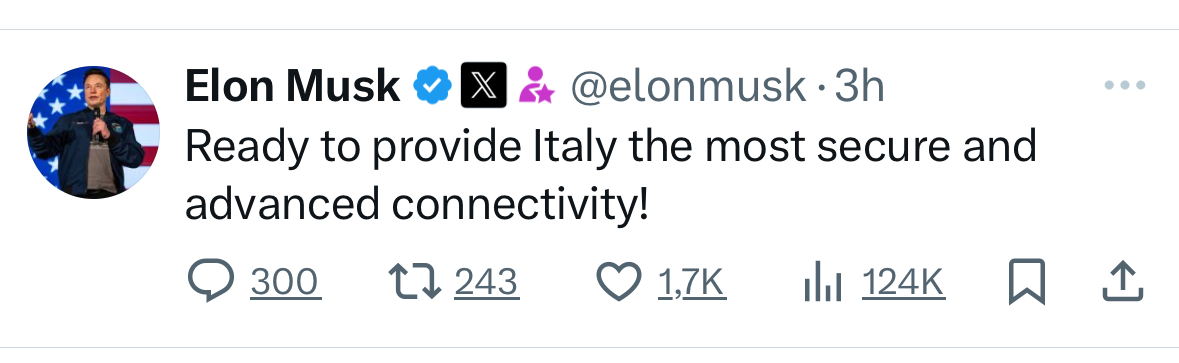Open Elon Musk's profile picture

93,132
